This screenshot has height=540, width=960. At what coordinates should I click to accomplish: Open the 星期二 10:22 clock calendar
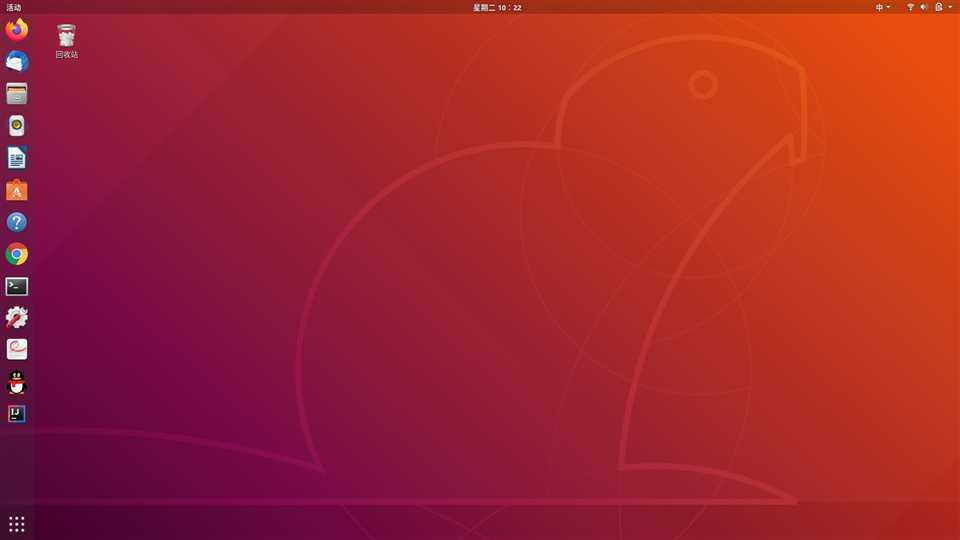(497, 7)
